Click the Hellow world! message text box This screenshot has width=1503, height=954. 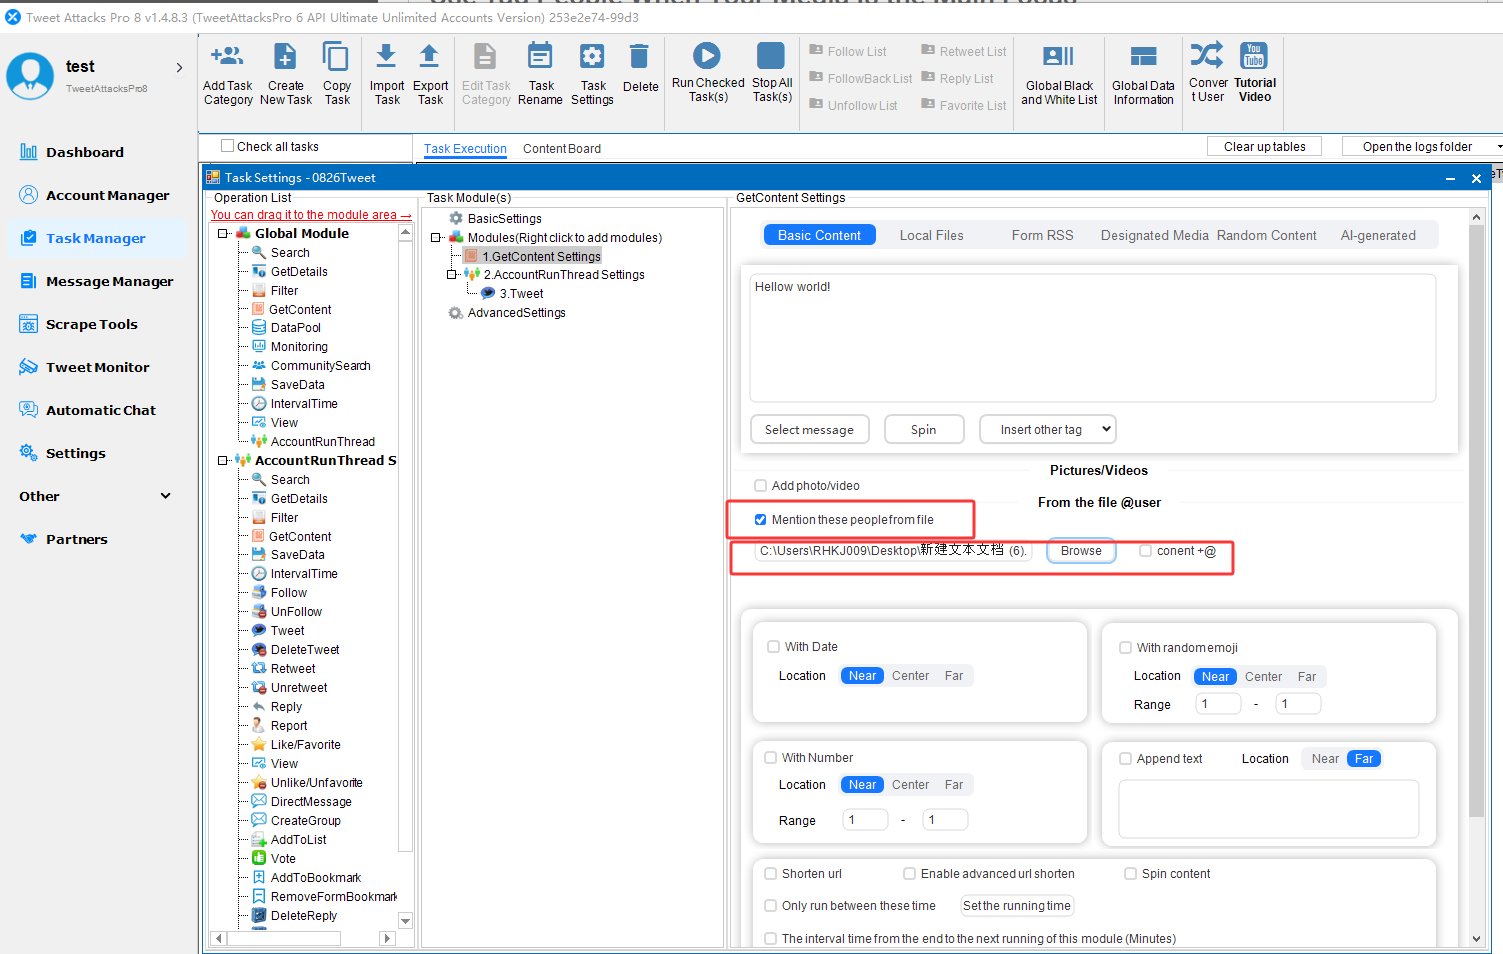click(x=1092, y=338)
